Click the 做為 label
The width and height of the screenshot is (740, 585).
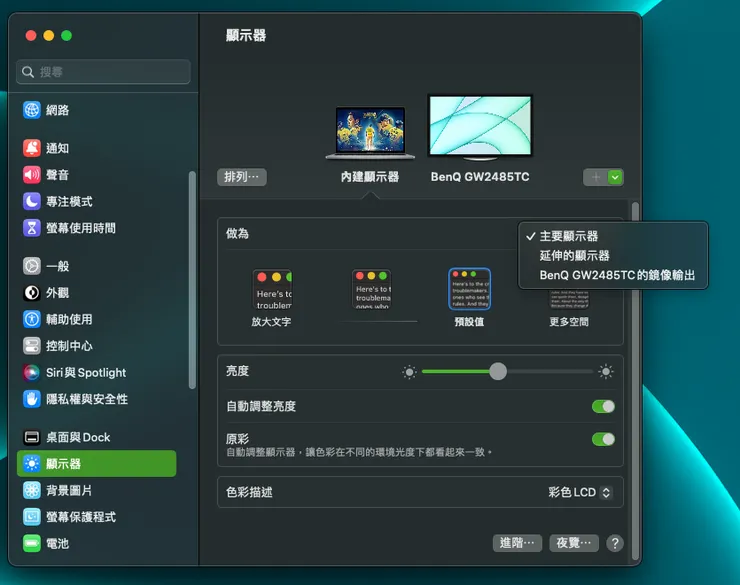[237, 234]
